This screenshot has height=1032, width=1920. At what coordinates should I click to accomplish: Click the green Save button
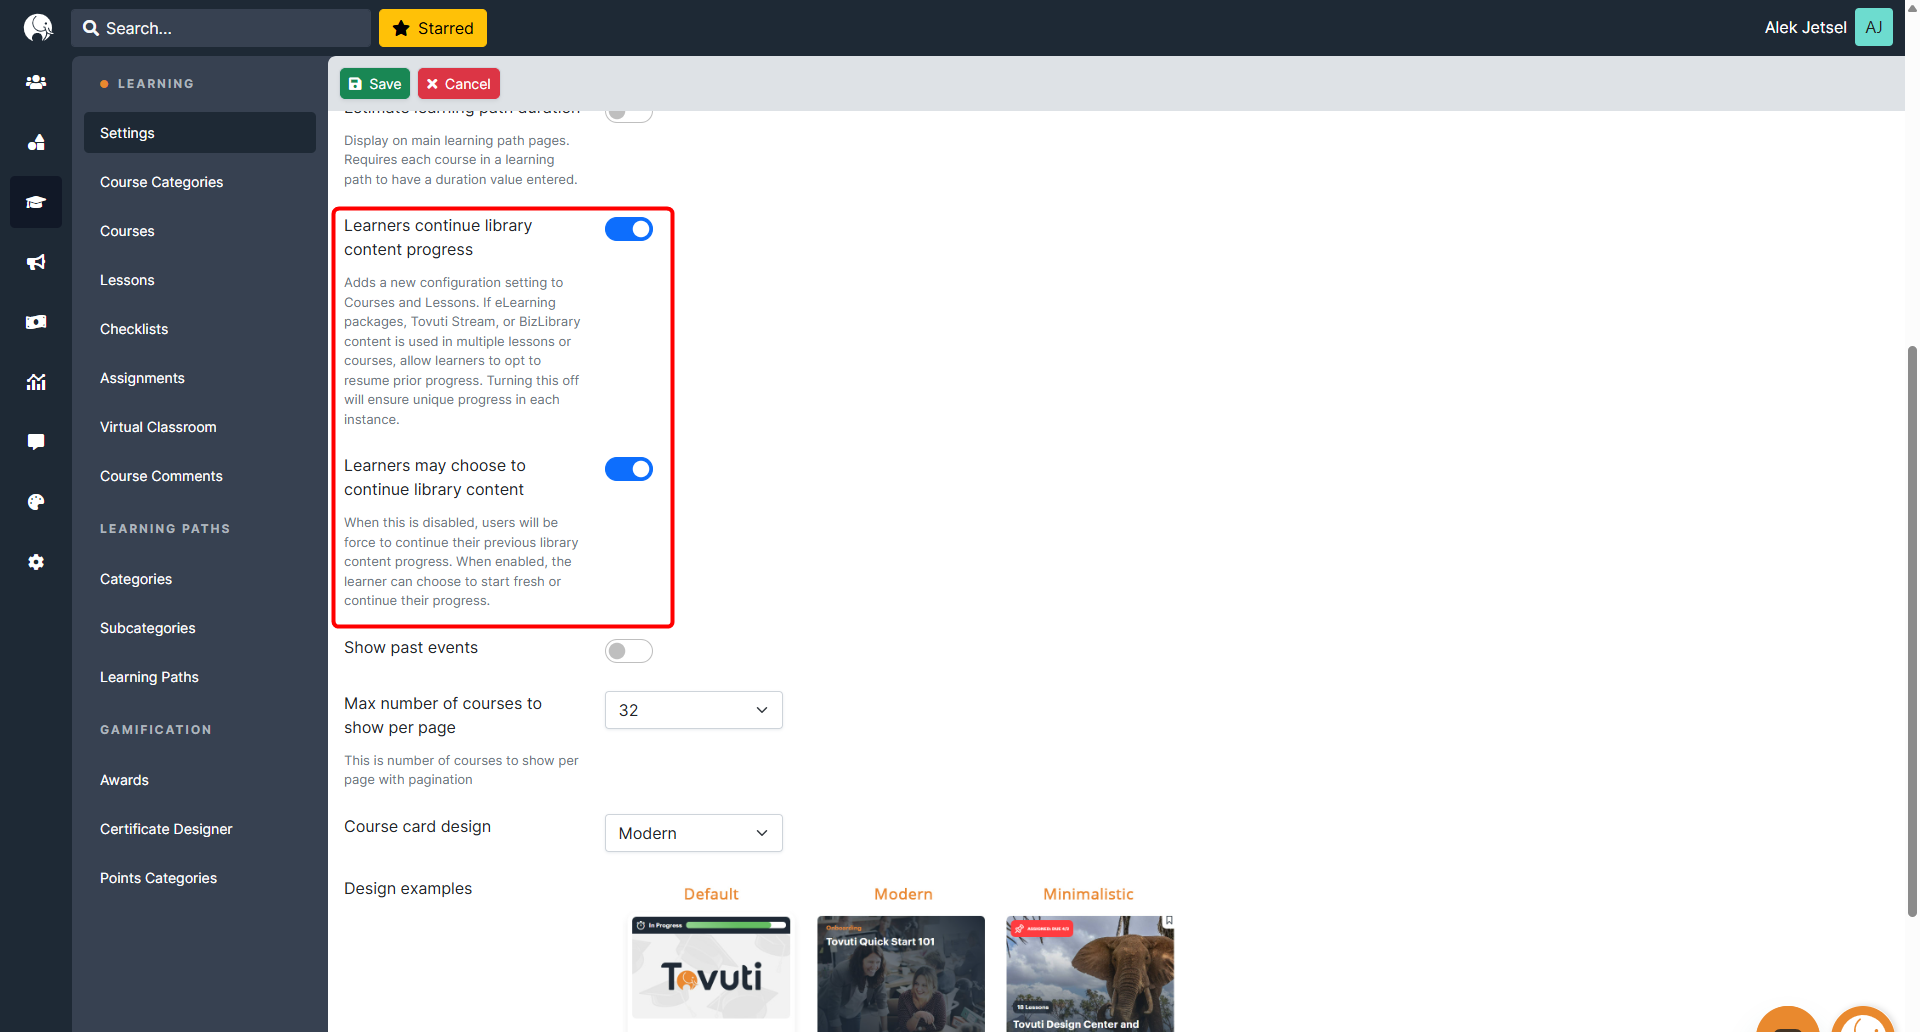(375, 84)
